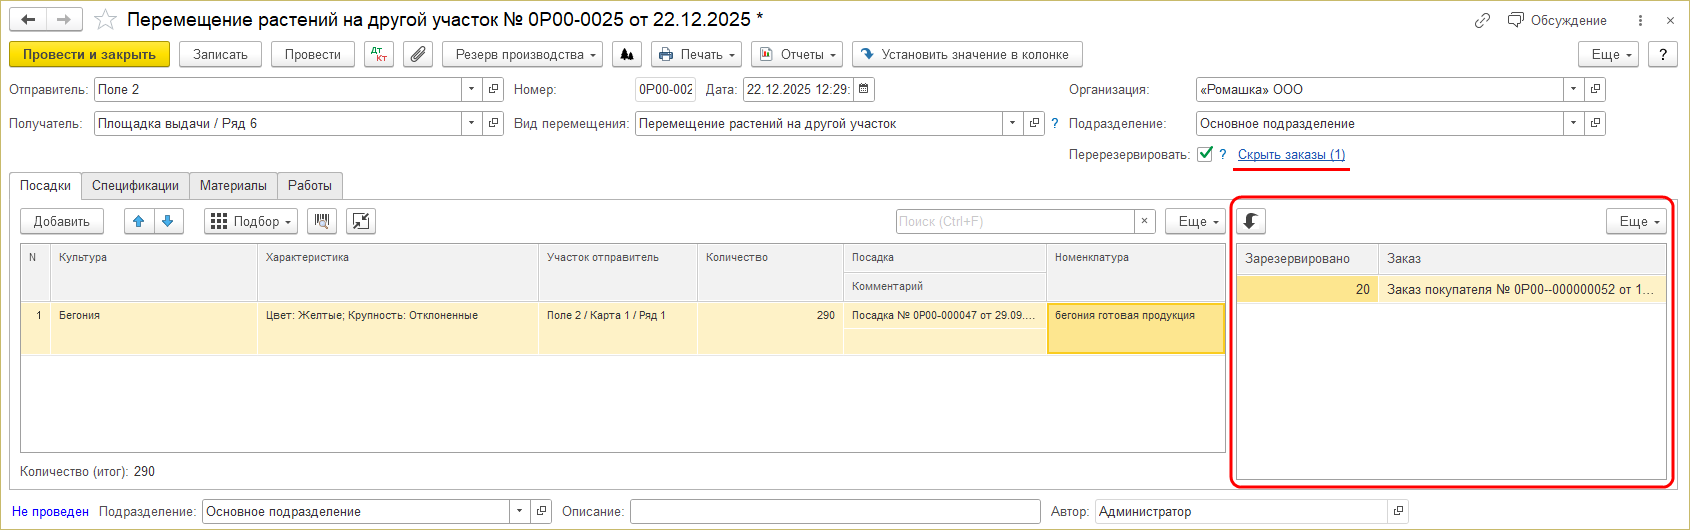Open calendar picker for Дата field
The height and width of the screenshot is (530, 1690).
click(x=864, y=89)
